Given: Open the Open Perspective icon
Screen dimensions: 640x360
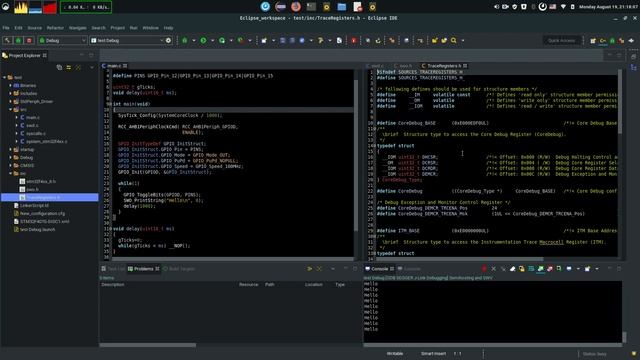Looking at the screenshot, I should click(x=593, y=40).
